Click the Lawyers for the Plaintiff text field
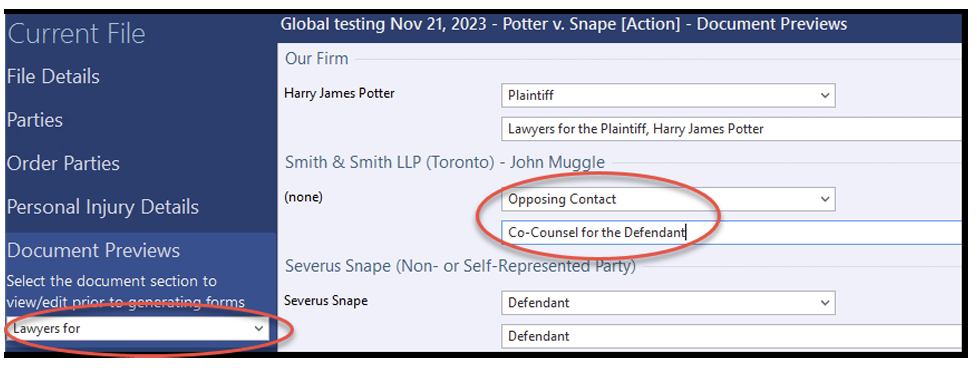This screenshot has width=977, height=368. pyautogui.click(x=732, y=130)
